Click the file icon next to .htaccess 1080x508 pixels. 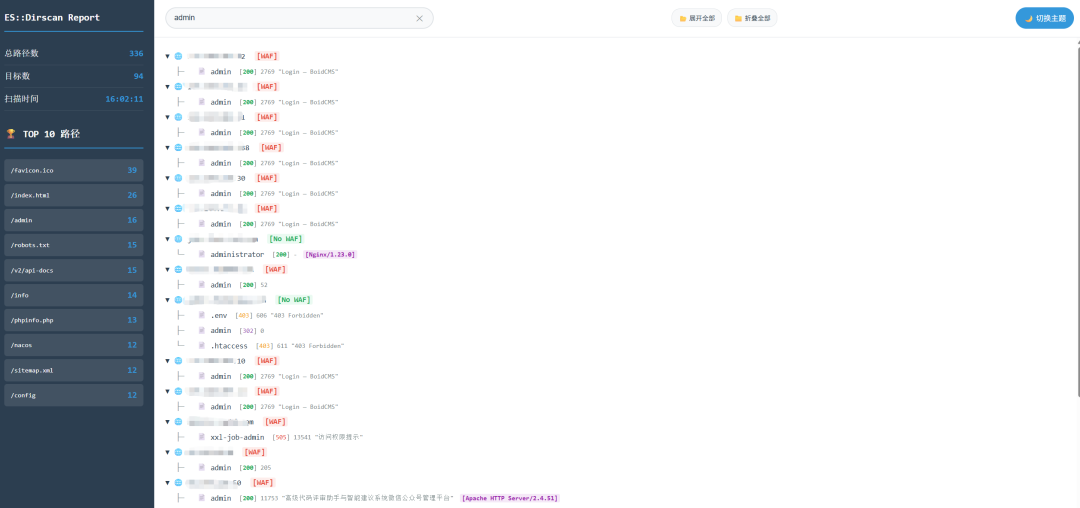pyautogui.click(x=202, y=346)
